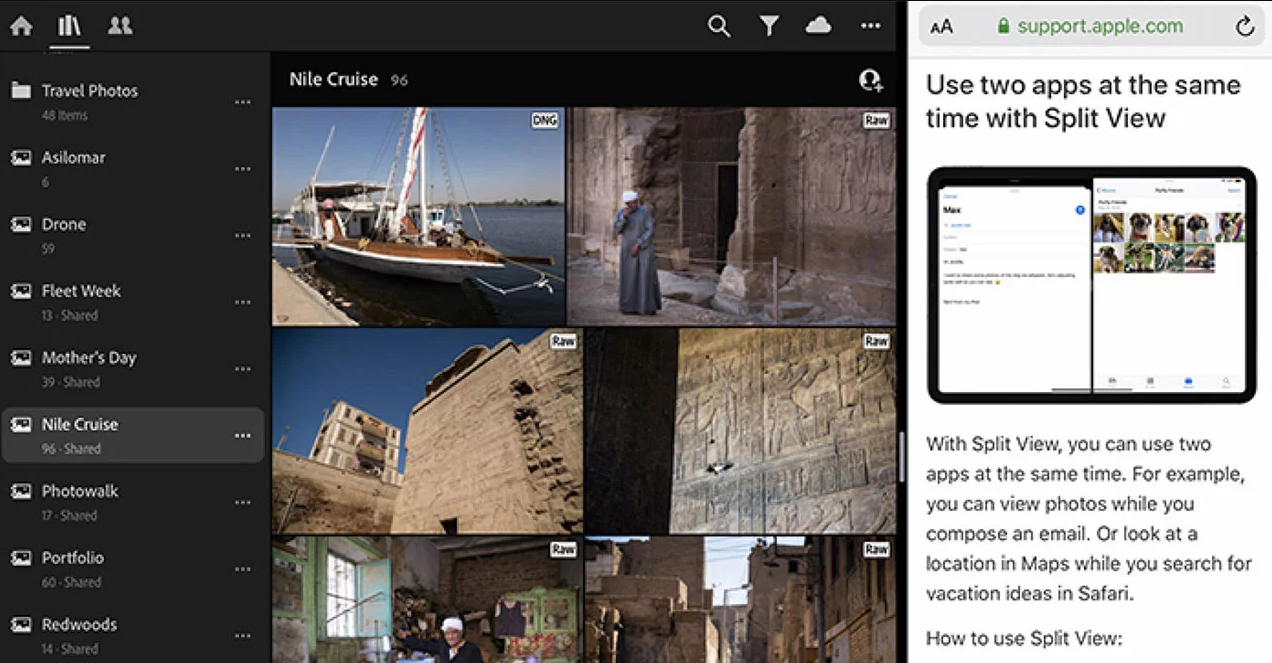Check the cloud sync status icon

tap(819, 26)
